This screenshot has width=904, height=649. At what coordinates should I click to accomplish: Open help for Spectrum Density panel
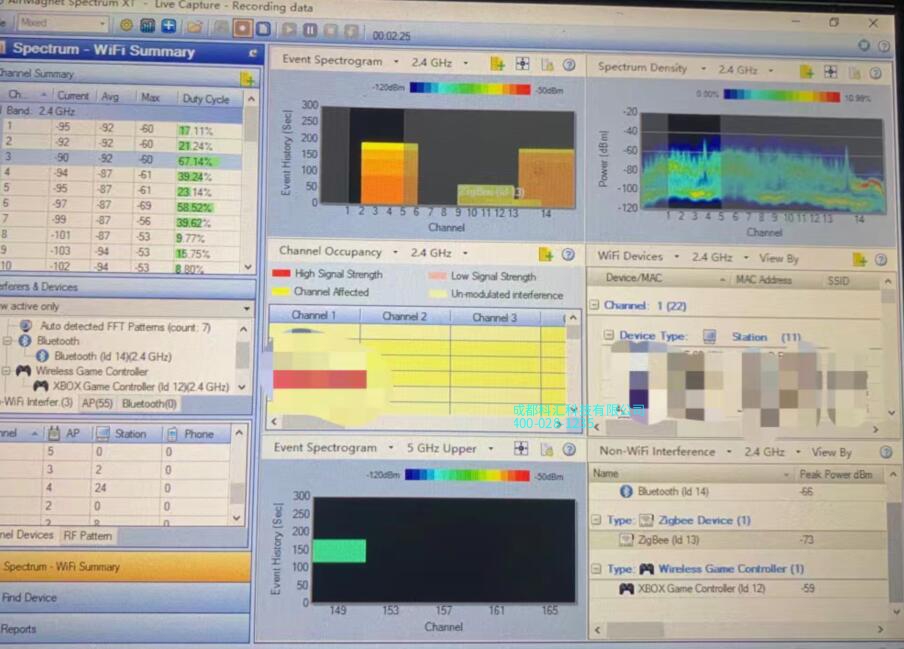875,73
